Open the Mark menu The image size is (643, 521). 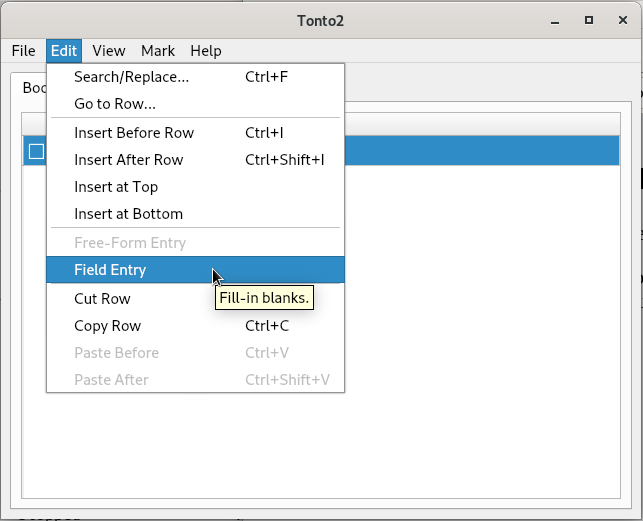click(158, 51)
